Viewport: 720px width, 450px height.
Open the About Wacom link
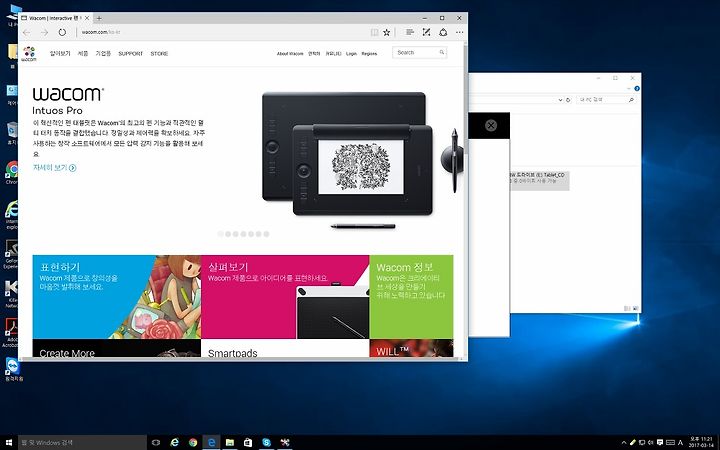tap(290, 54)
